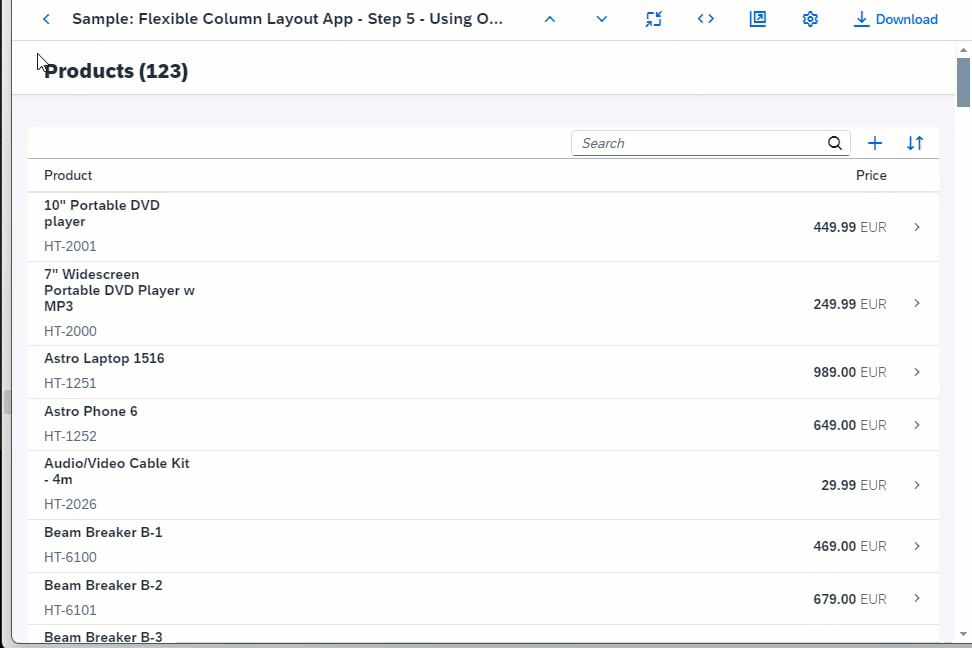The height and width of the screenshot is (648, 972).
Task: Click scrollbar up arrow
Action: tap(963, 50)
